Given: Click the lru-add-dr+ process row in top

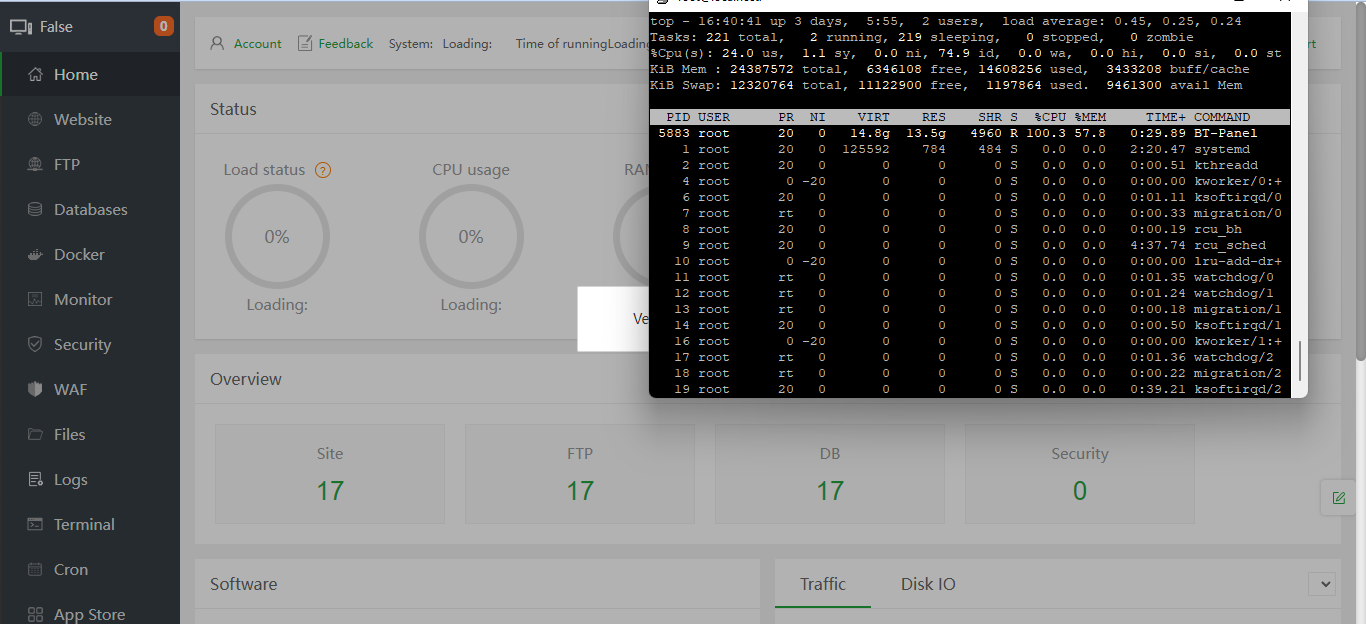Looking at the screenshot, I should pyautogui.click(x=969, y=261).
